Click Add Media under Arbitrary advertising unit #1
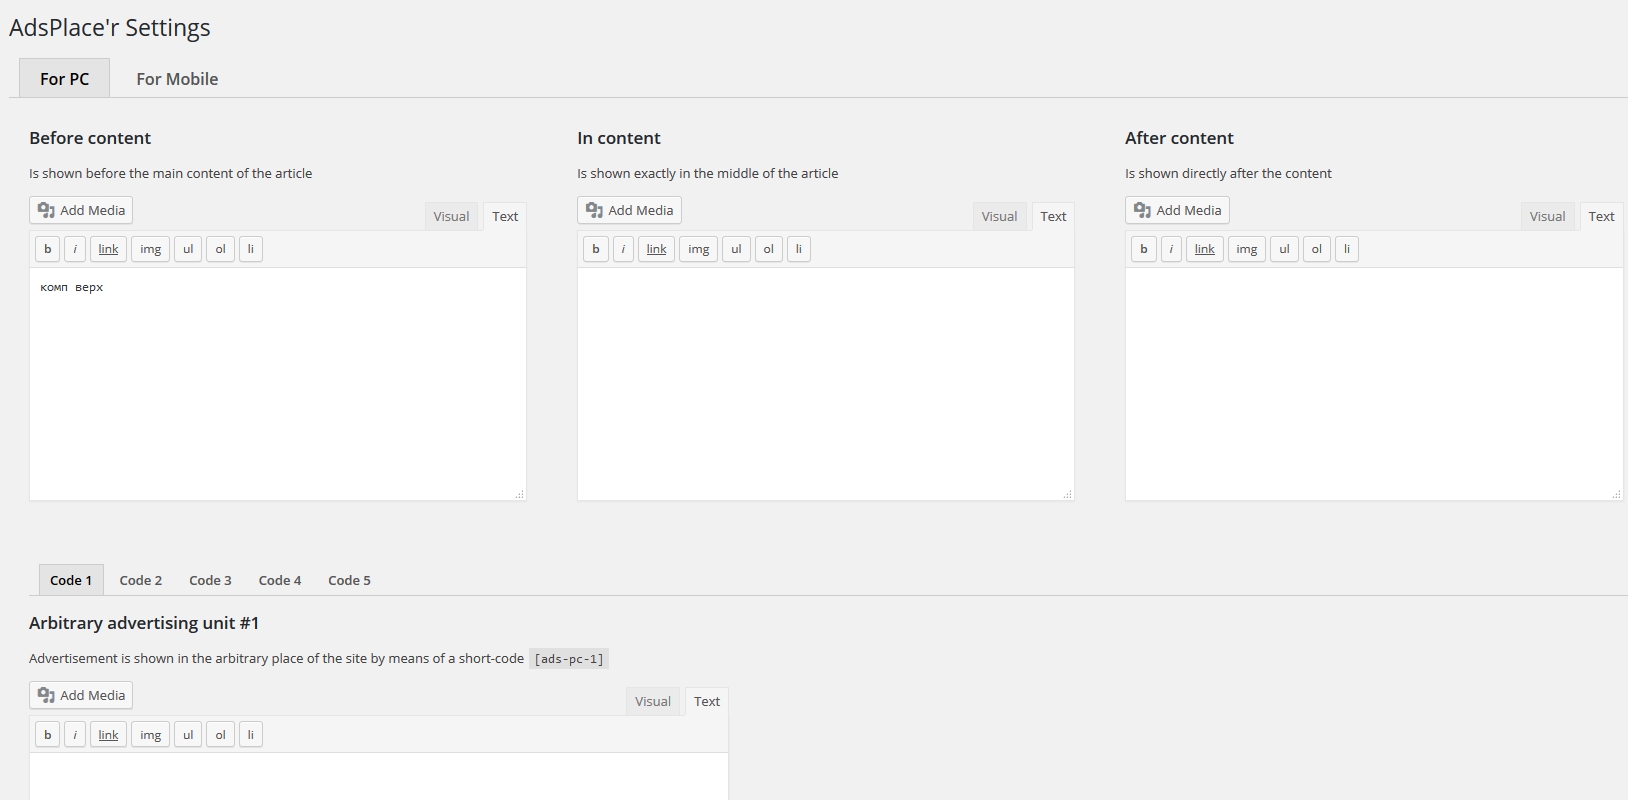This screenshot has height=800, width=1628. tap(81, 695)
